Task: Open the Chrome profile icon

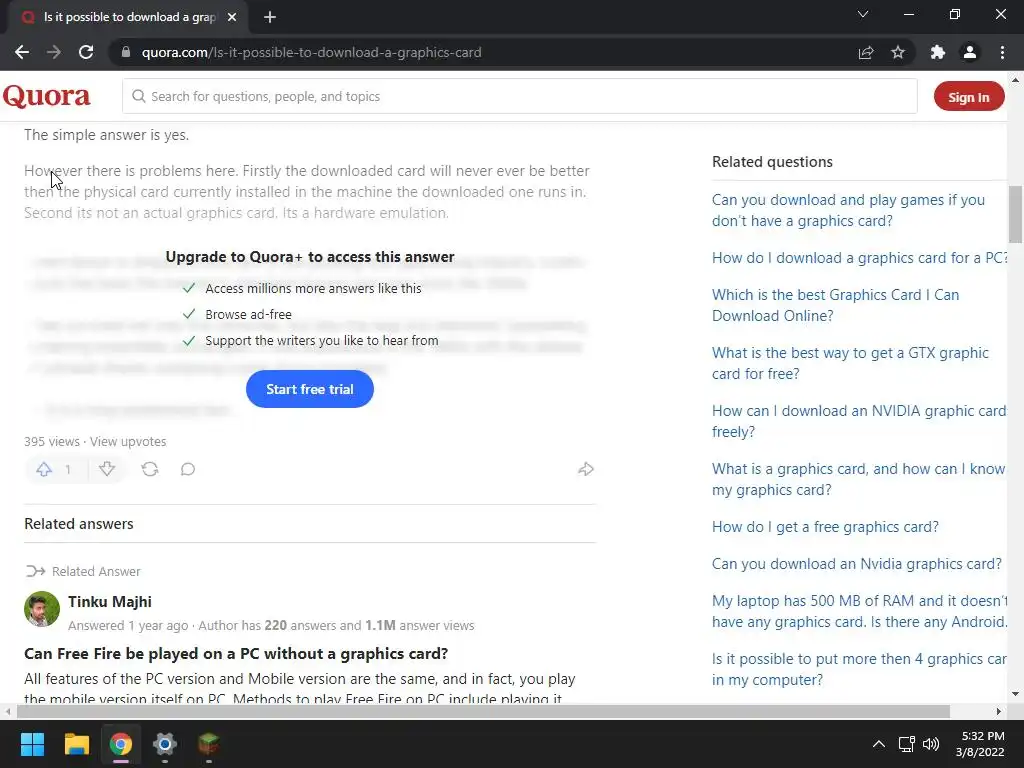Action: [970, 52]
